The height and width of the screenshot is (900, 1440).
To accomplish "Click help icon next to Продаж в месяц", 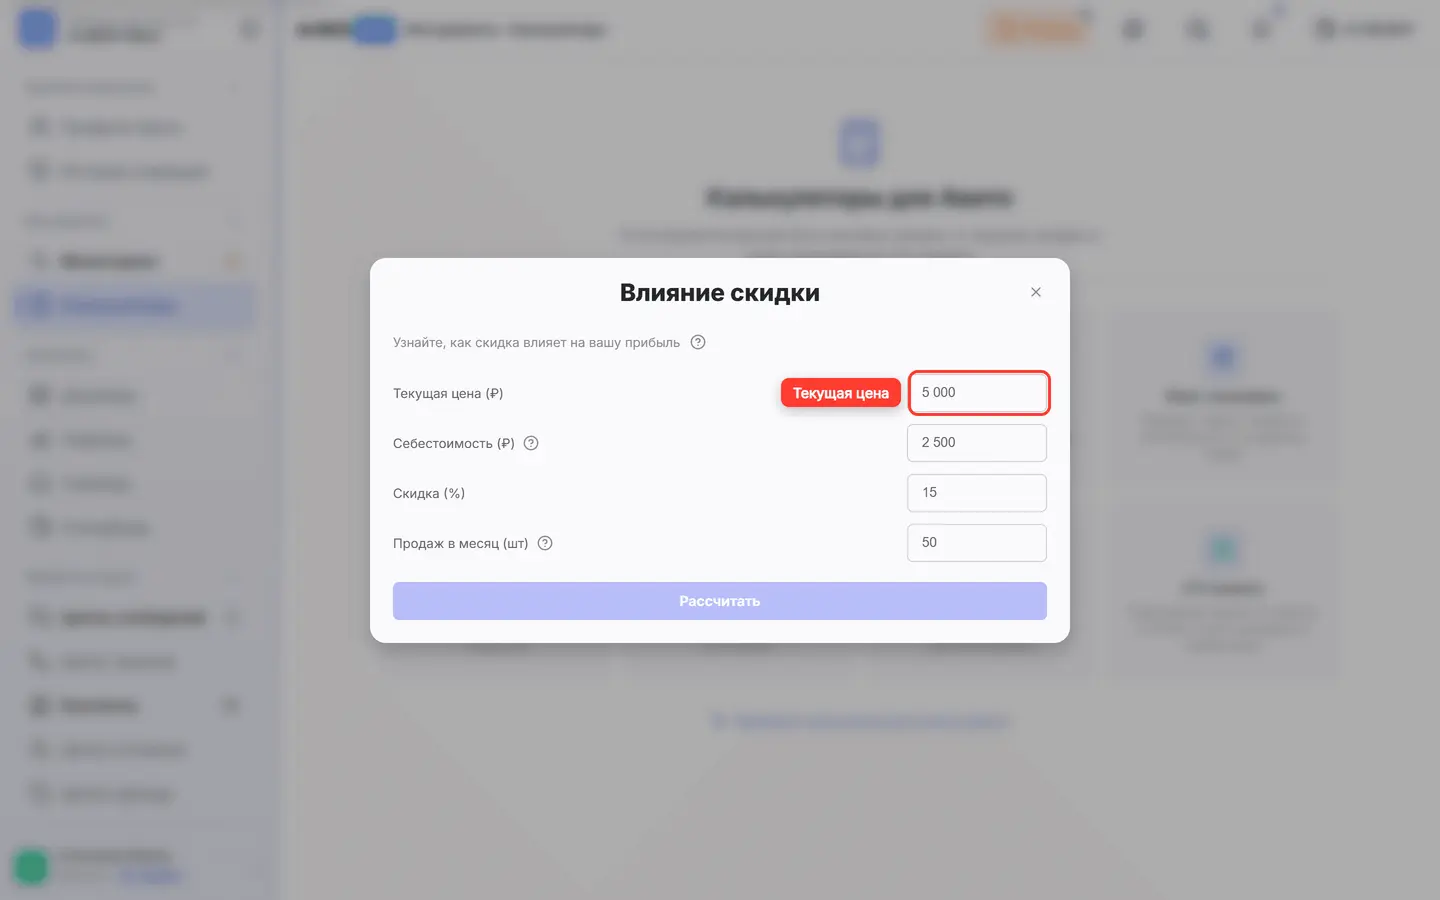I will [545, 543].
